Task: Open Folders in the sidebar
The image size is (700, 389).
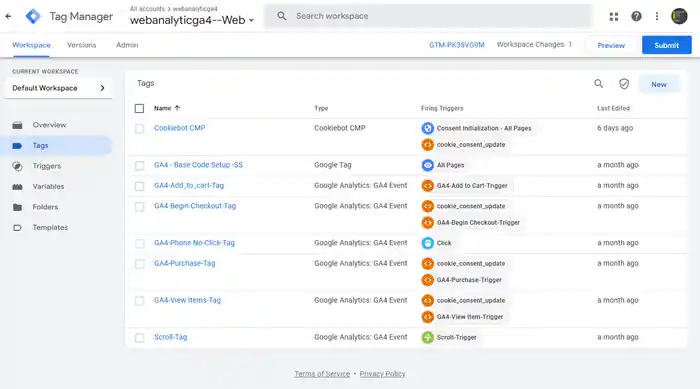Action: [x=45, y=207]
